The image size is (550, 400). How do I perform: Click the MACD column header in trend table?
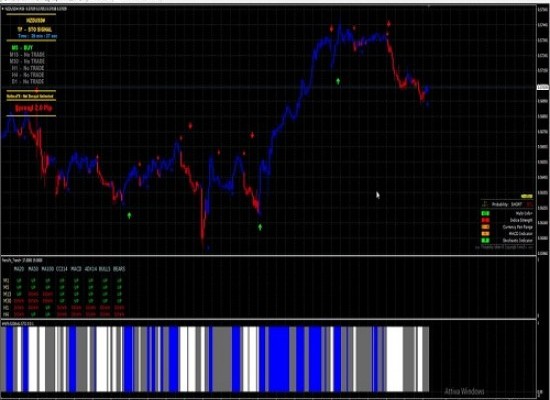[x=76, y=269]
